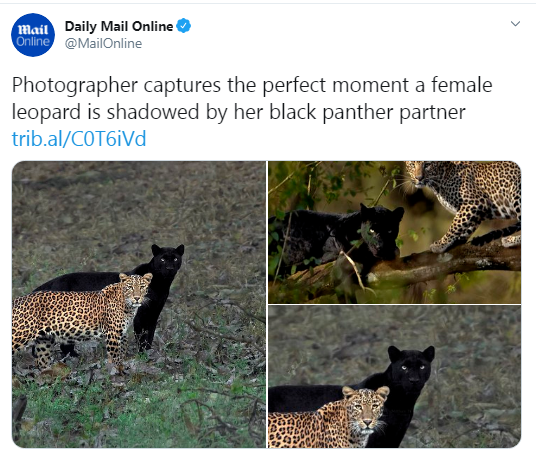Visit the @MailOnline handle
Viewport: 536px width, 455px height.
point(103,43)
